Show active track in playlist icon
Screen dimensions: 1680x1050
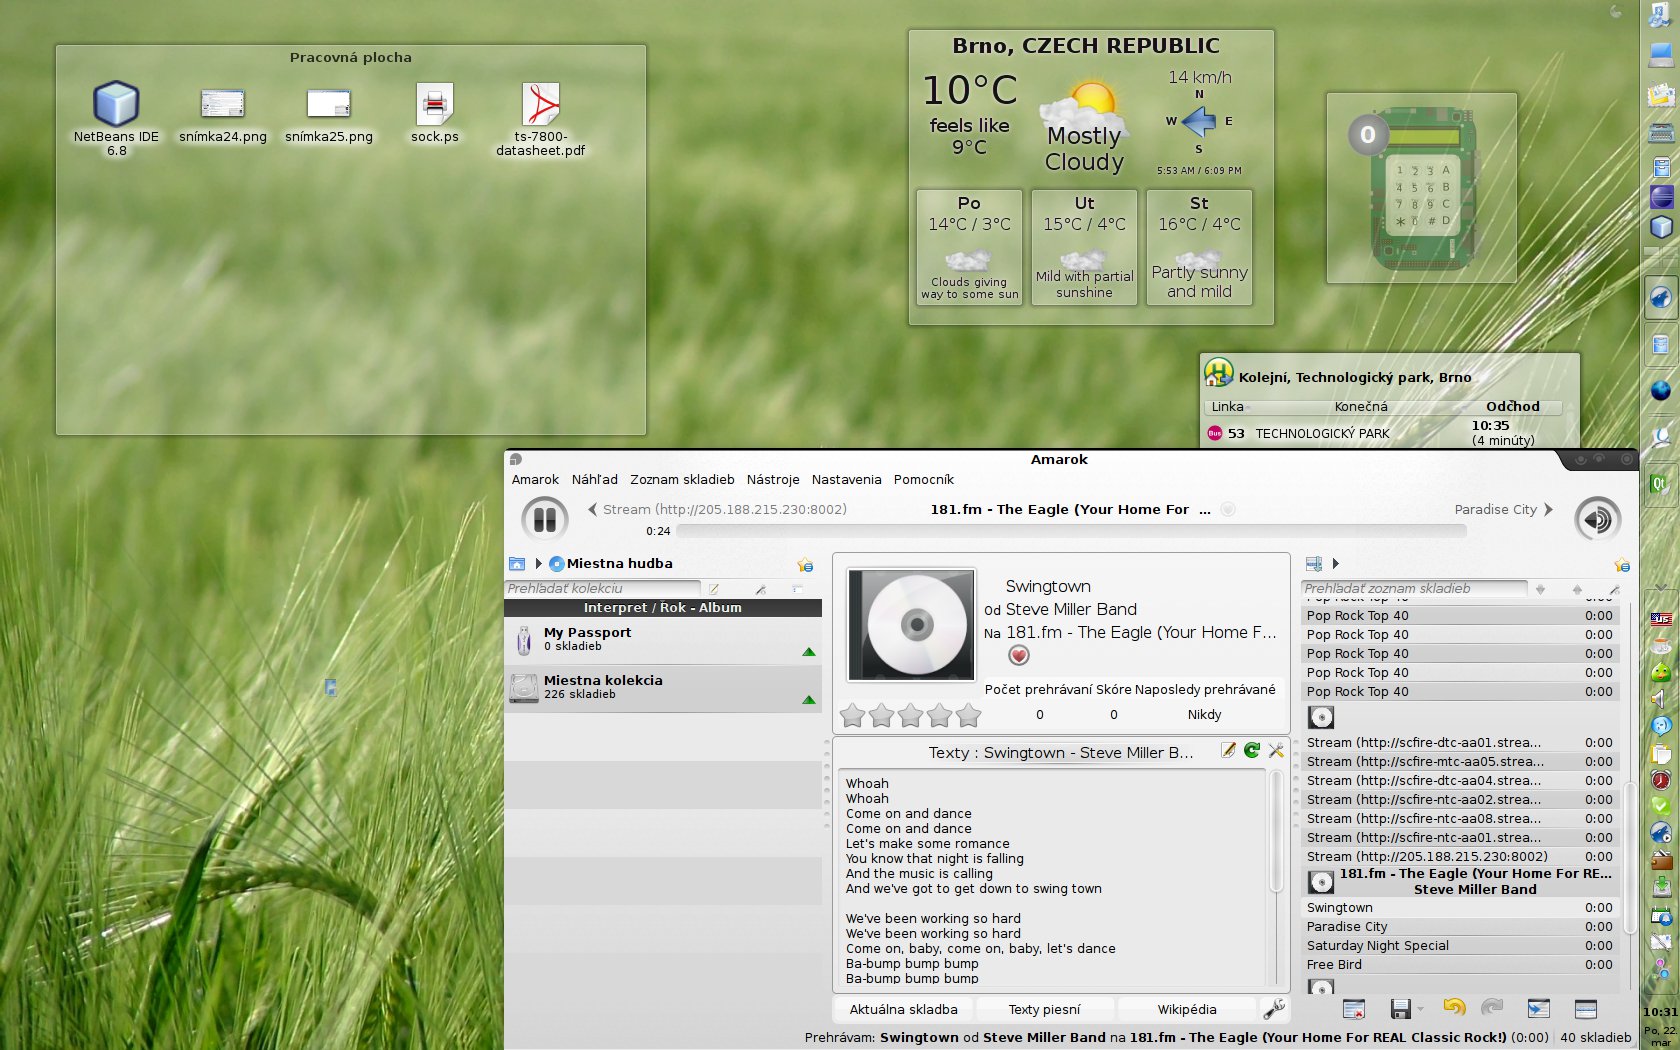pos(1538,1009)
